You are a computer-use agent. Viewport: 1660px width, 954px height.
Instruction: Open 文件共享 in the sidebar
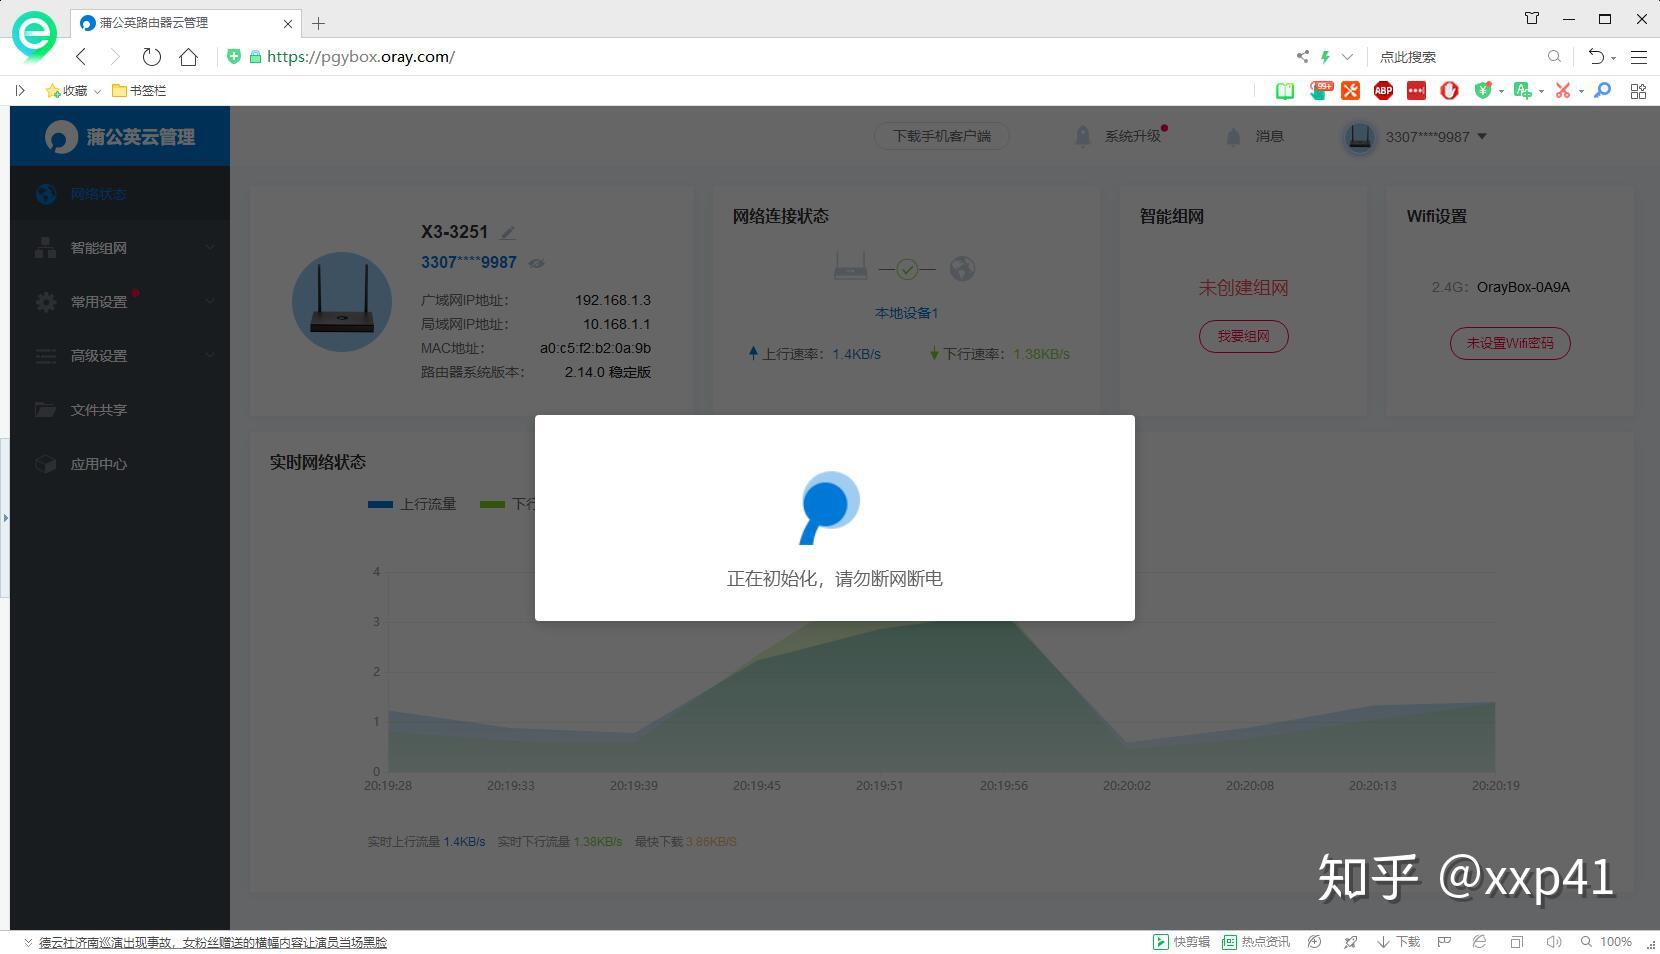120,410
